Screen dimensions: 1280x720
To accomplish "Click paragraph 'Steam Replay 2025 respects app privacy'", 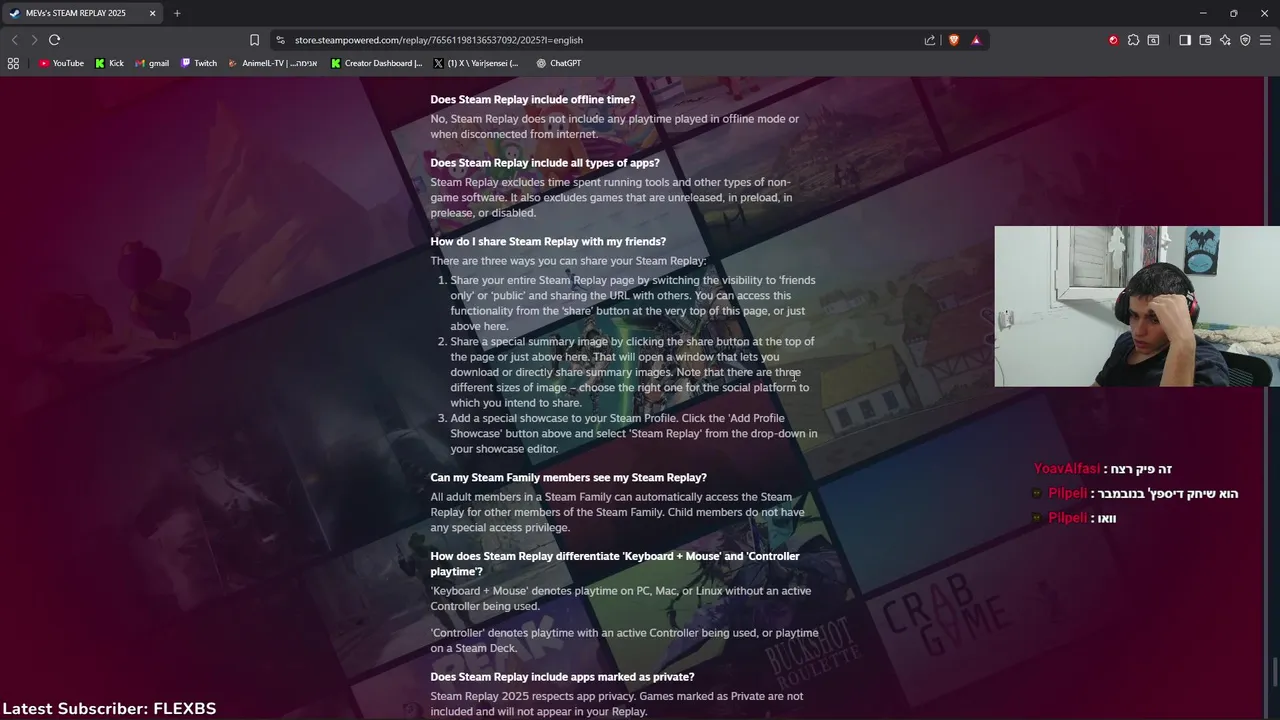I will pos(617,704).
